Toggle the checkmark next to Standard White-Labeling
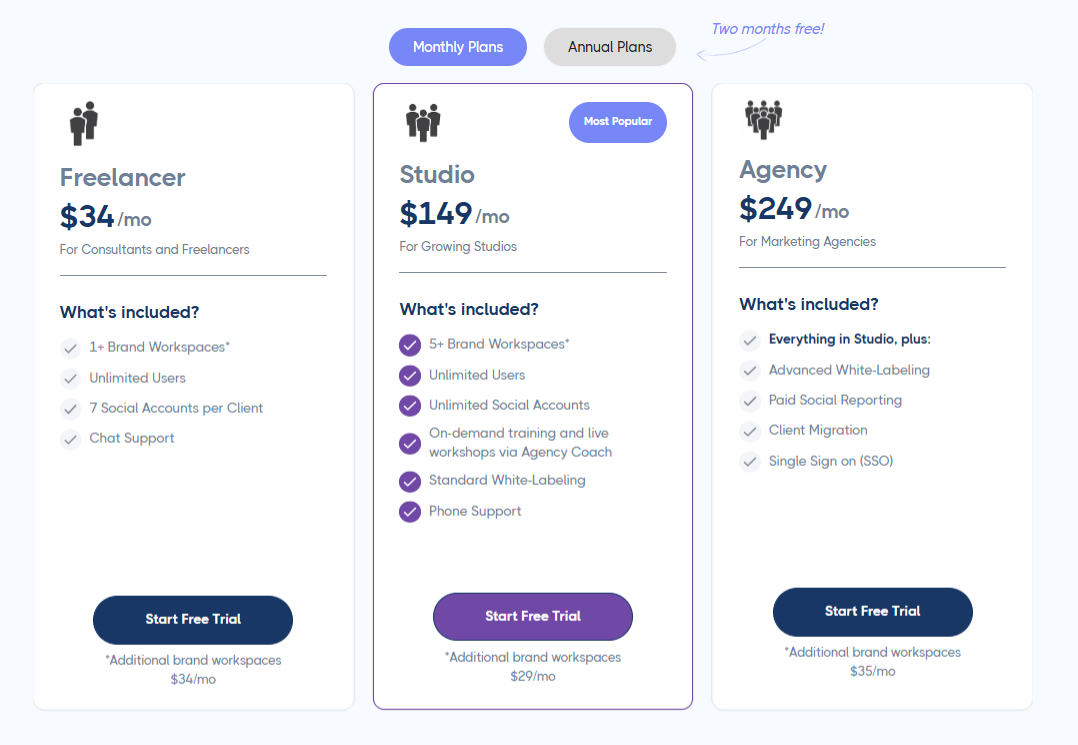This screenshot has width=1078, height=745. point(409,481)
